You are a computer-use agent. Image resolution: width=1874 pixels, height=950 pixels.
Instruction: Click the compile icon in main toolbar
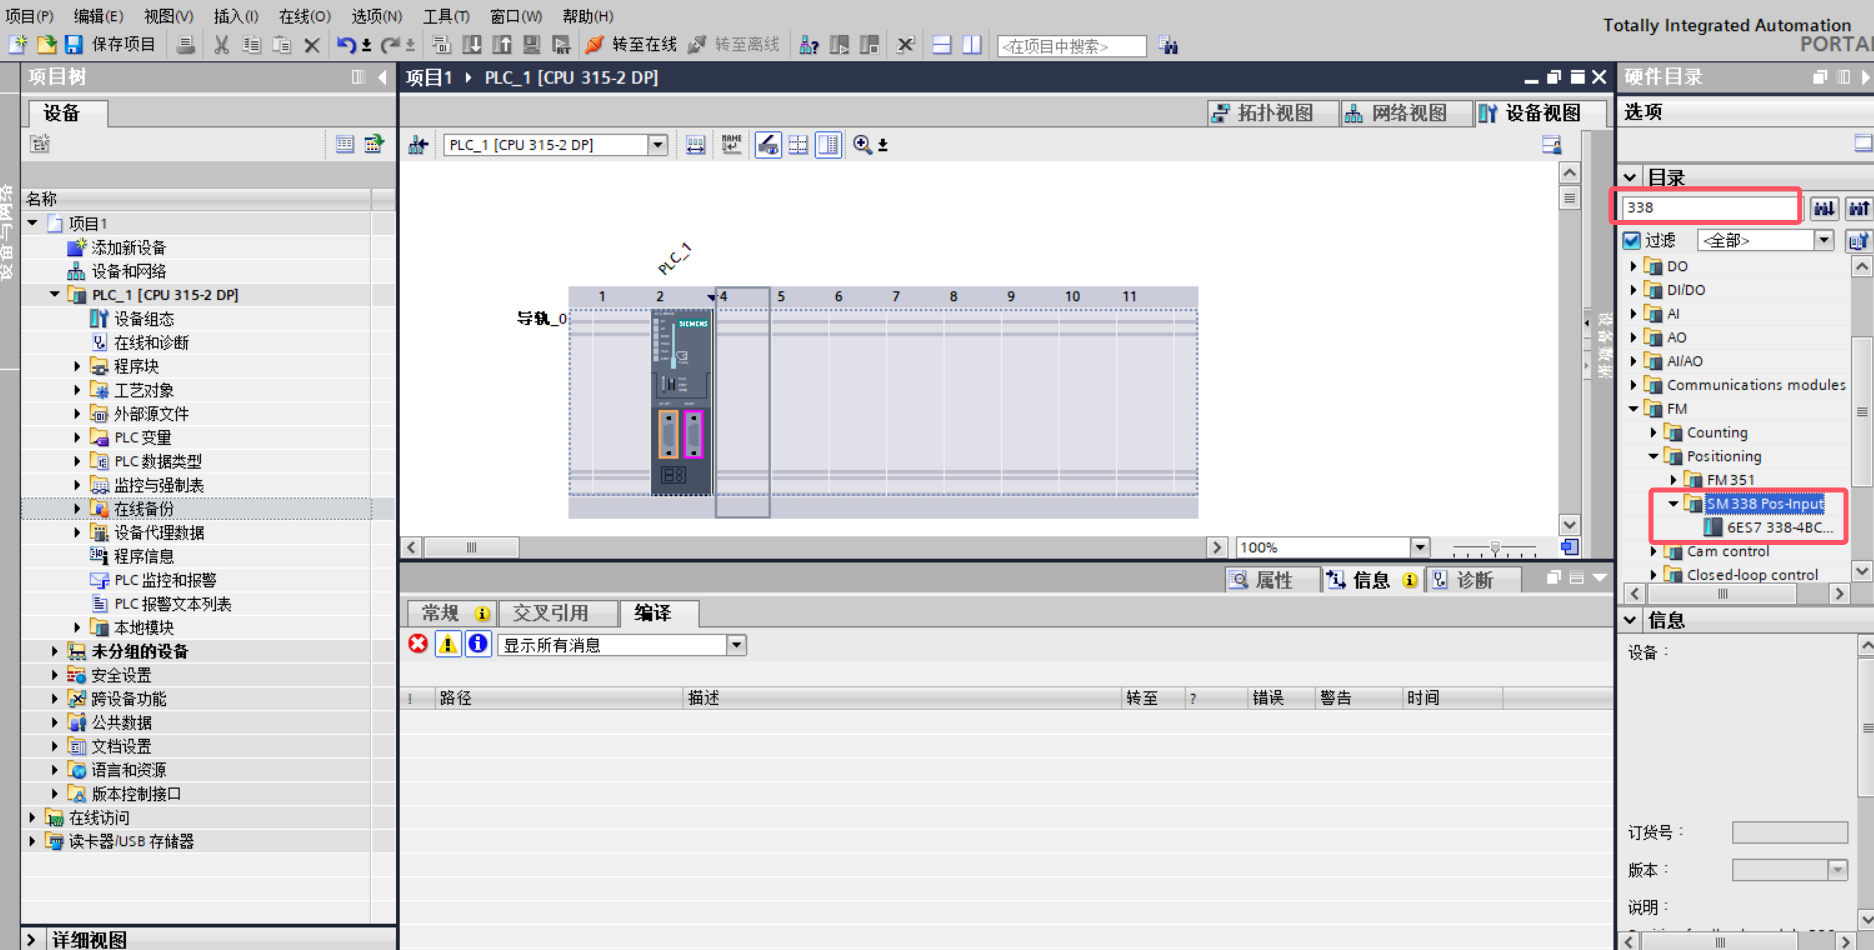pyautogui.click(x=441, y=45)
